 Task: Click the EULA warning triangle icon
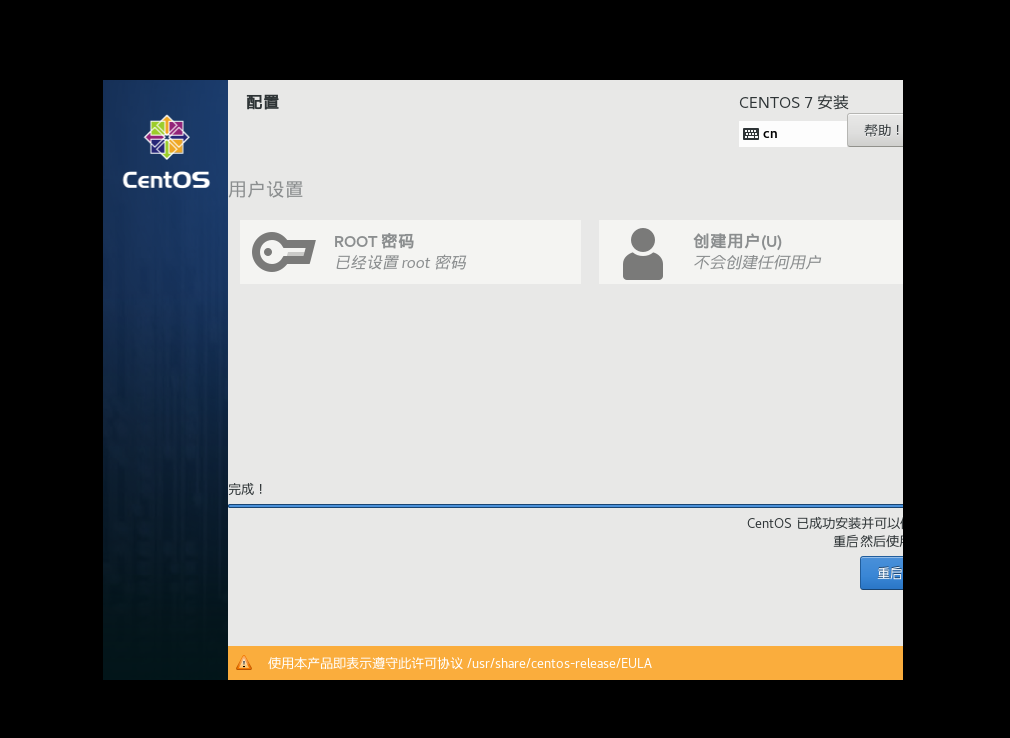tap(244, 663)
